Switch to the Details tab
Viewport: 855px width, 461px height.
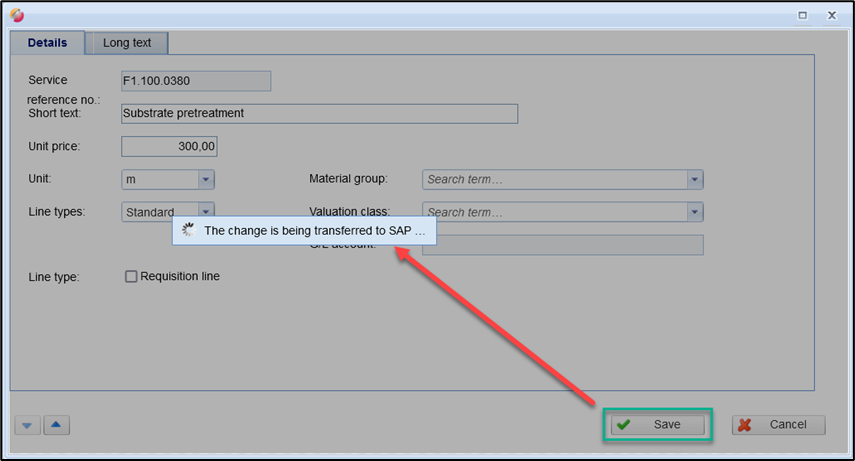coord(47,43)
